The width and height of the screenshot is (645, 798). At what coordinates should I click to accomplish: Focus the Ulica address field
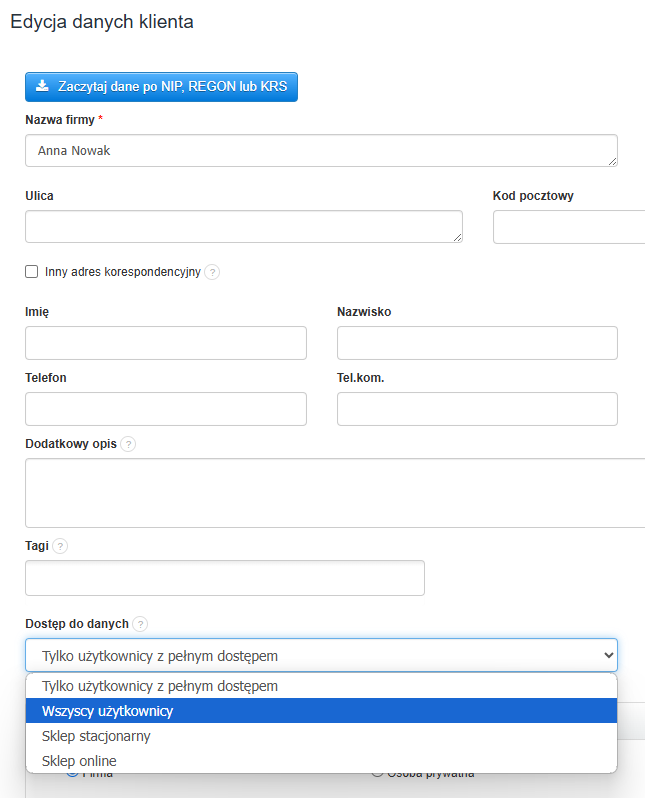click(x=244, y=226)
